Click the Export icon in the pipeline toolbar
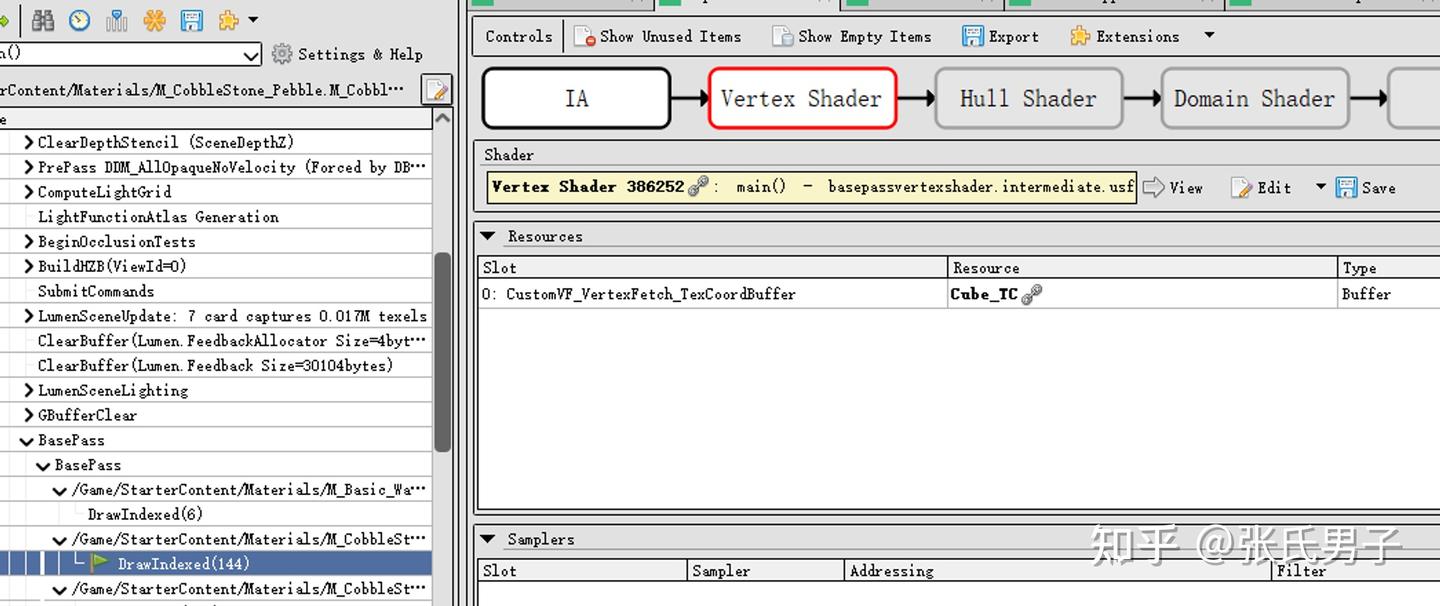The width and height of the screenshot is (1440, 606). coord(973,36)
